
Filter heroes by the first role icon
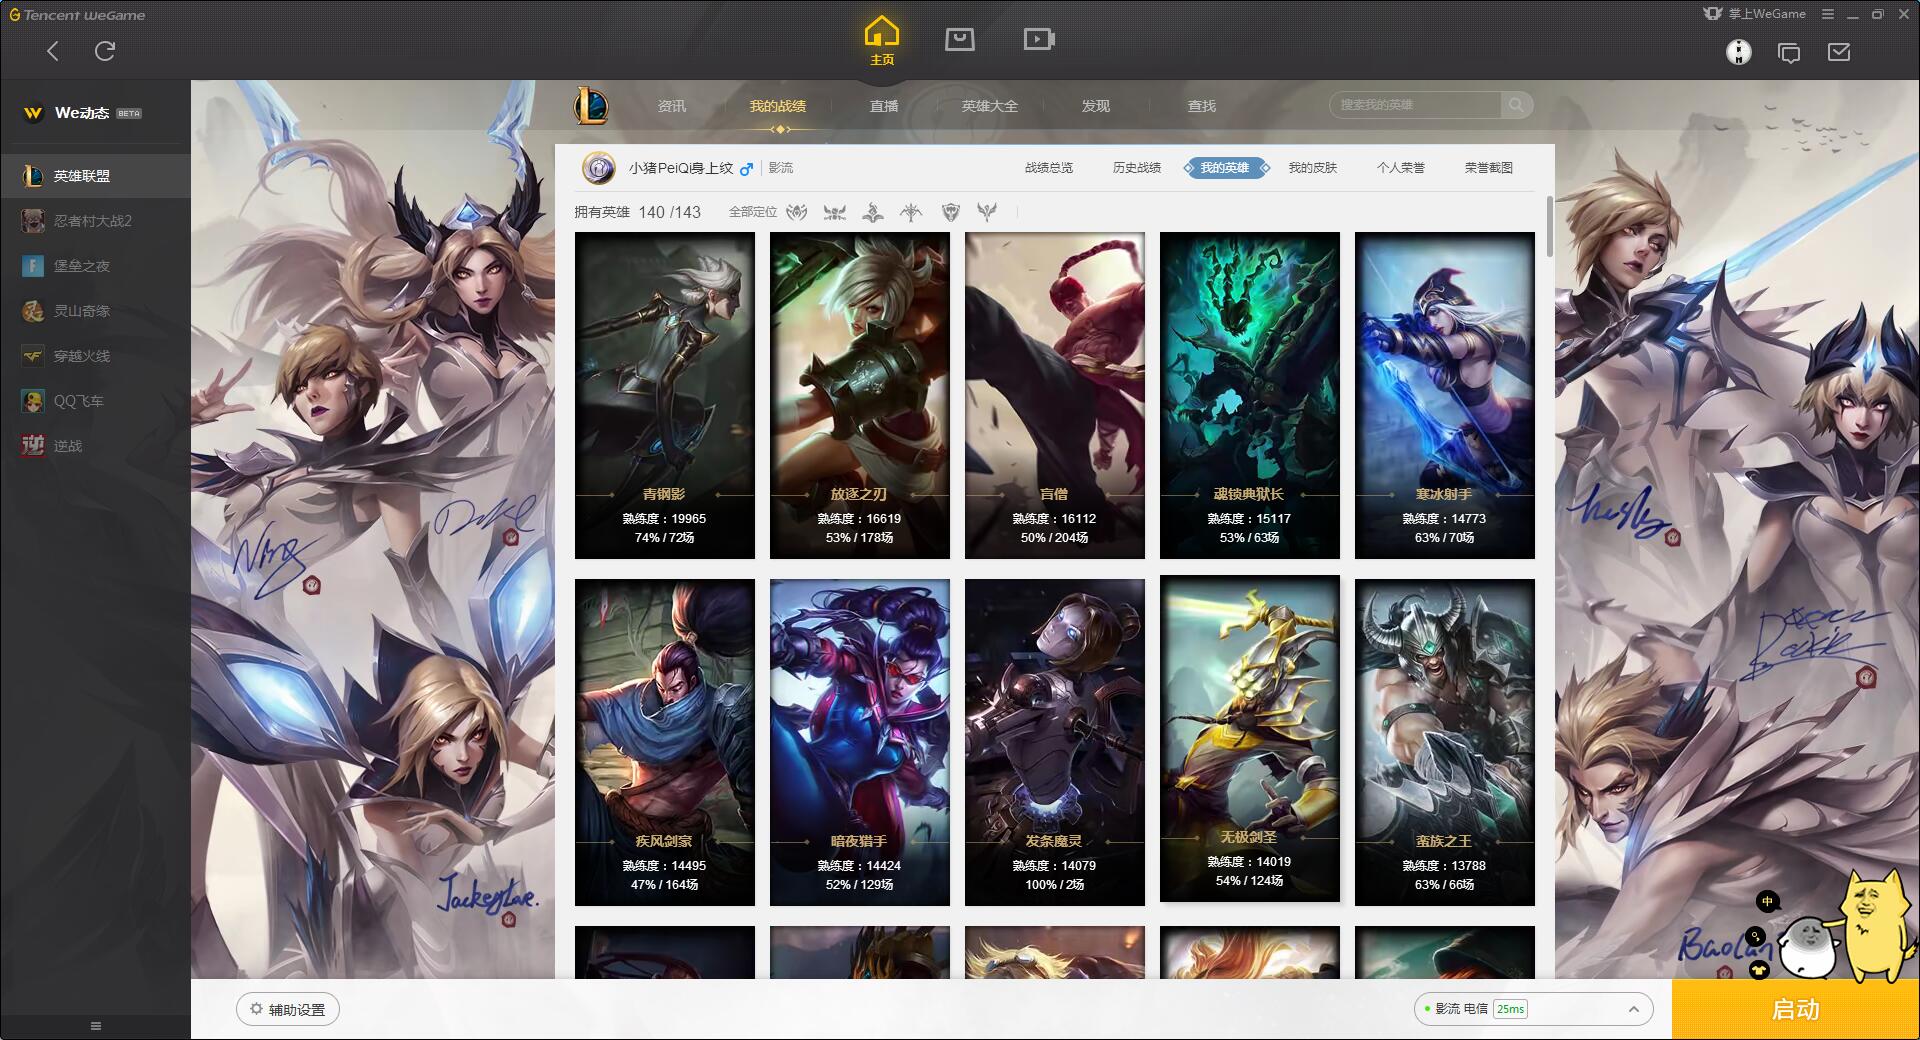[x=797, y=212]
